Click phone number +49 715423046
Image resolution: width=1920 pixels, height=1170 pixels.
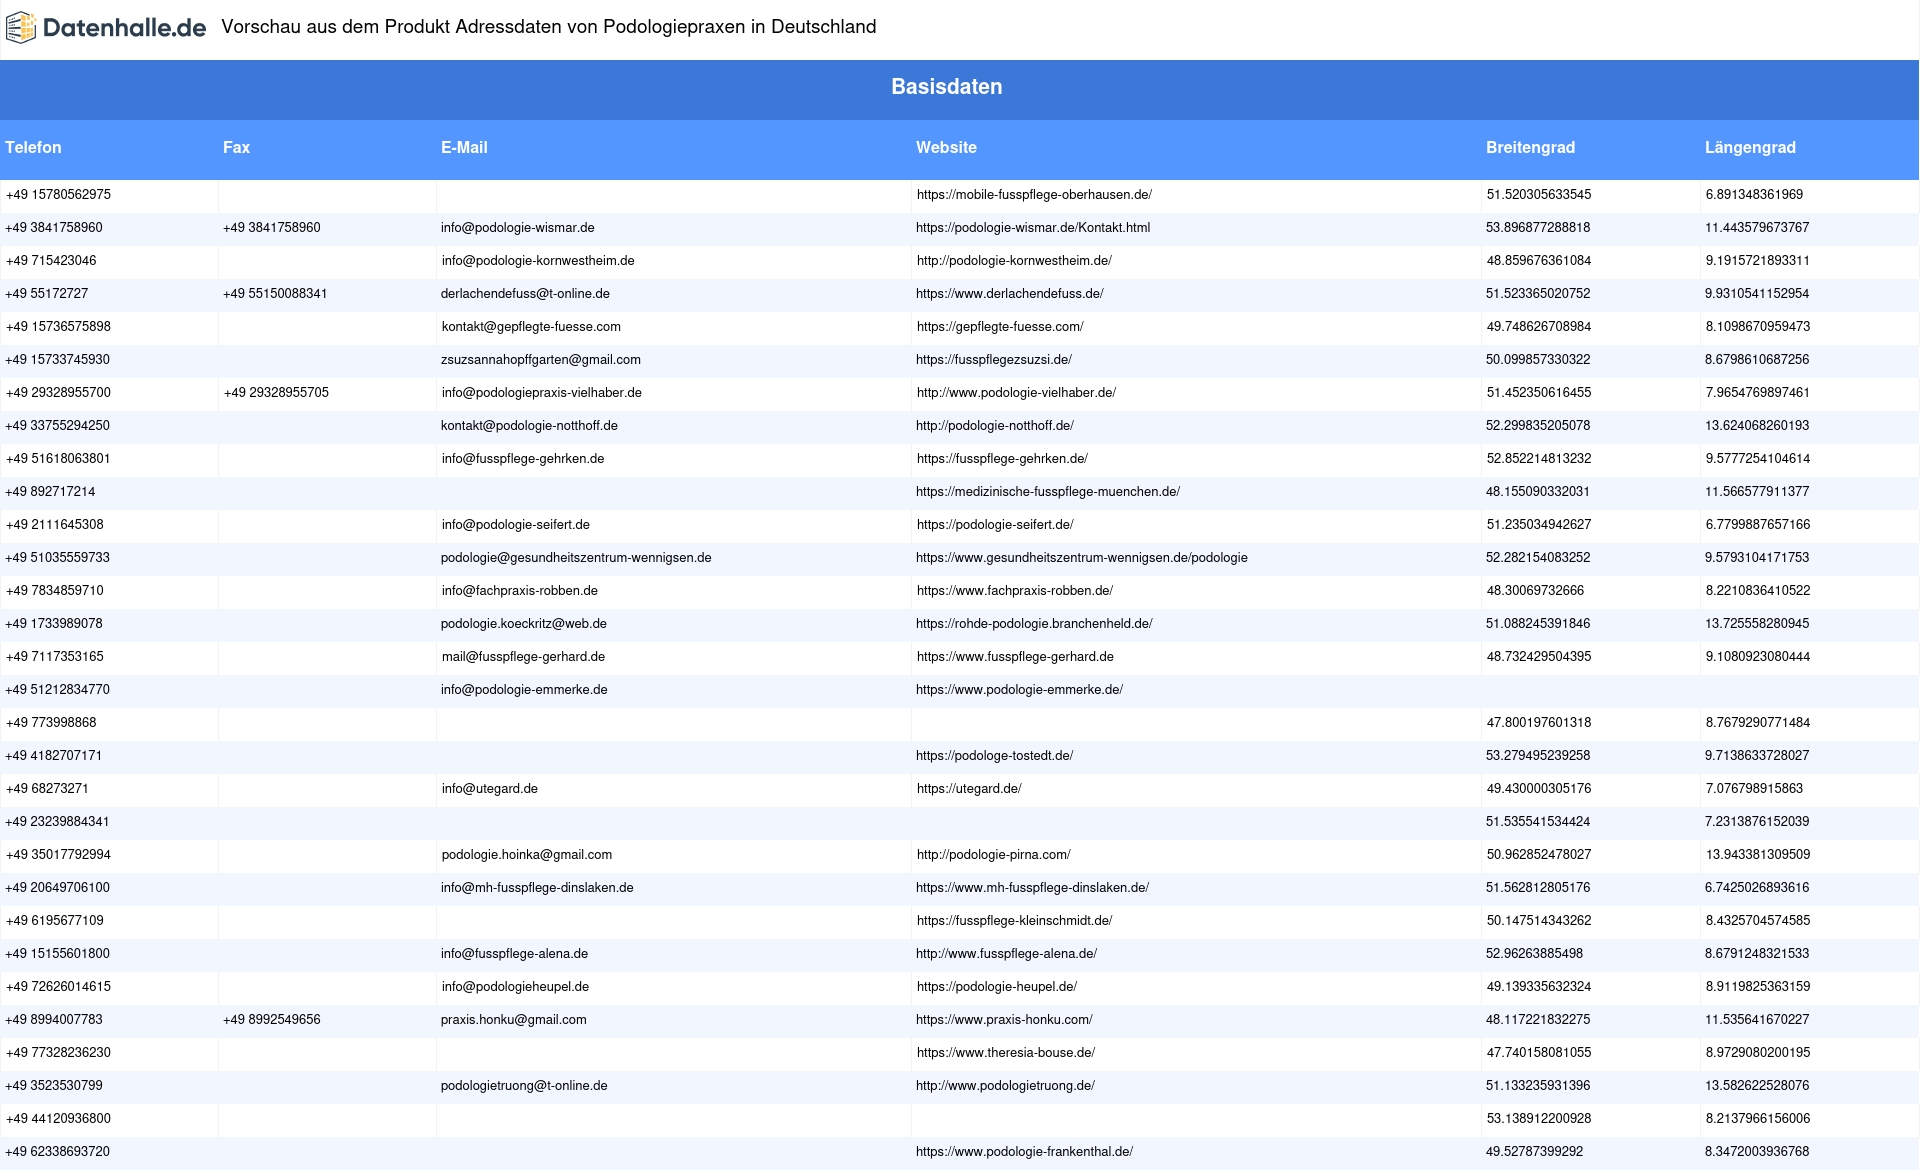coord(51,261)
